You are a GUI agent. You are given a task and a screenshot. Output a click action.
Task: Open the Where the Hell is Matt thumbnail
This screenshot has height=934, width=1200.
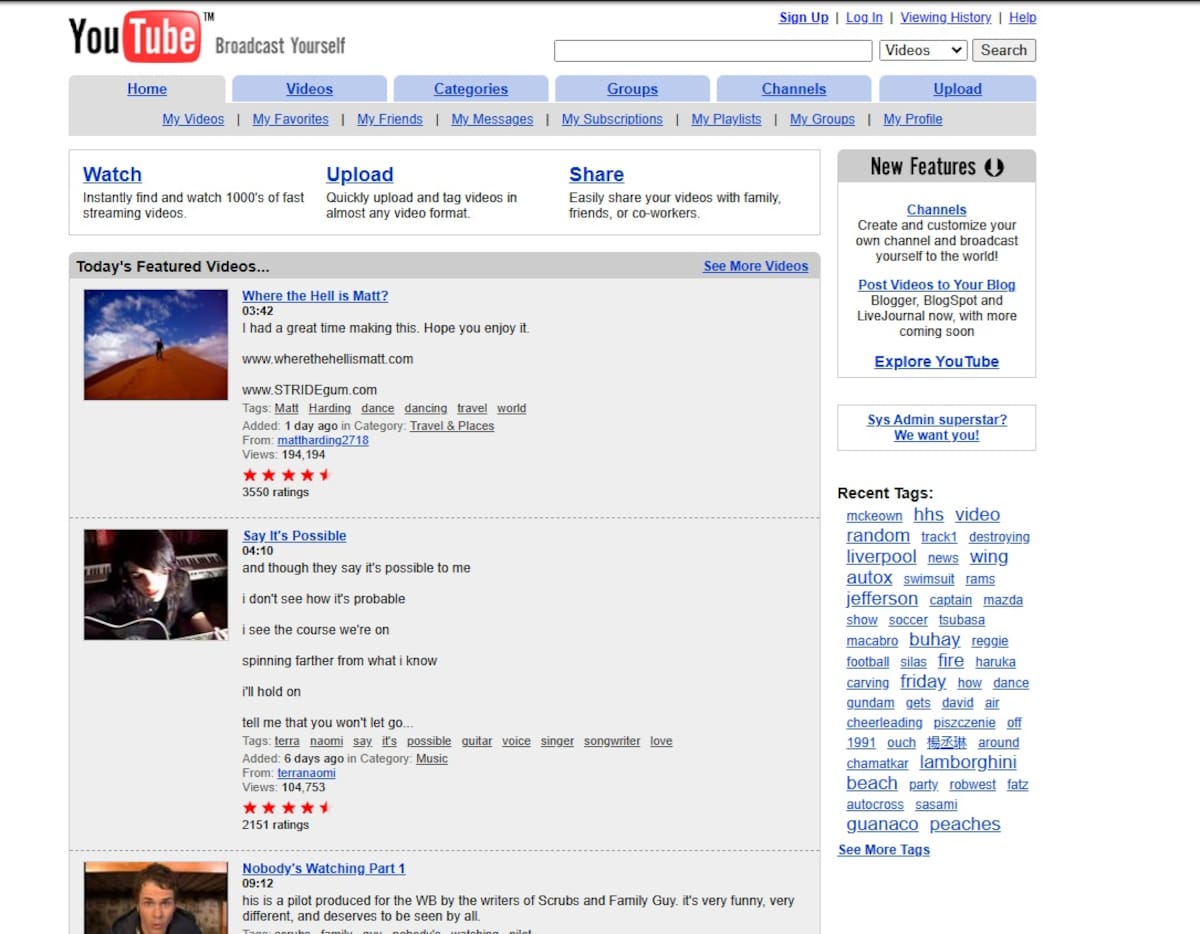tap(156, 345)
